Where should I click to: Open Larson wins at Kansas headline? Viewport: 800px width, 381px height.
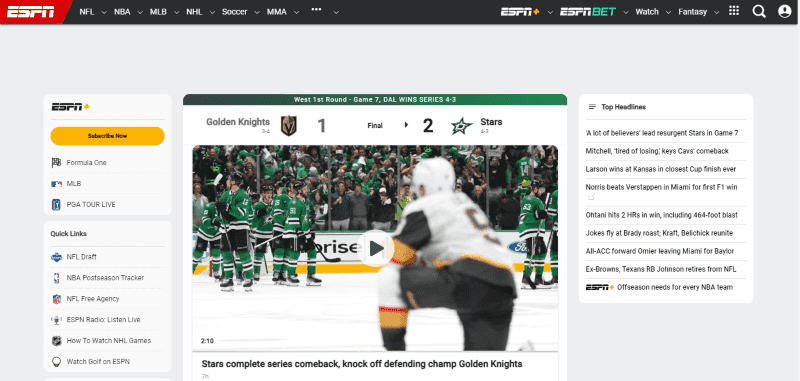click(661, 169)
